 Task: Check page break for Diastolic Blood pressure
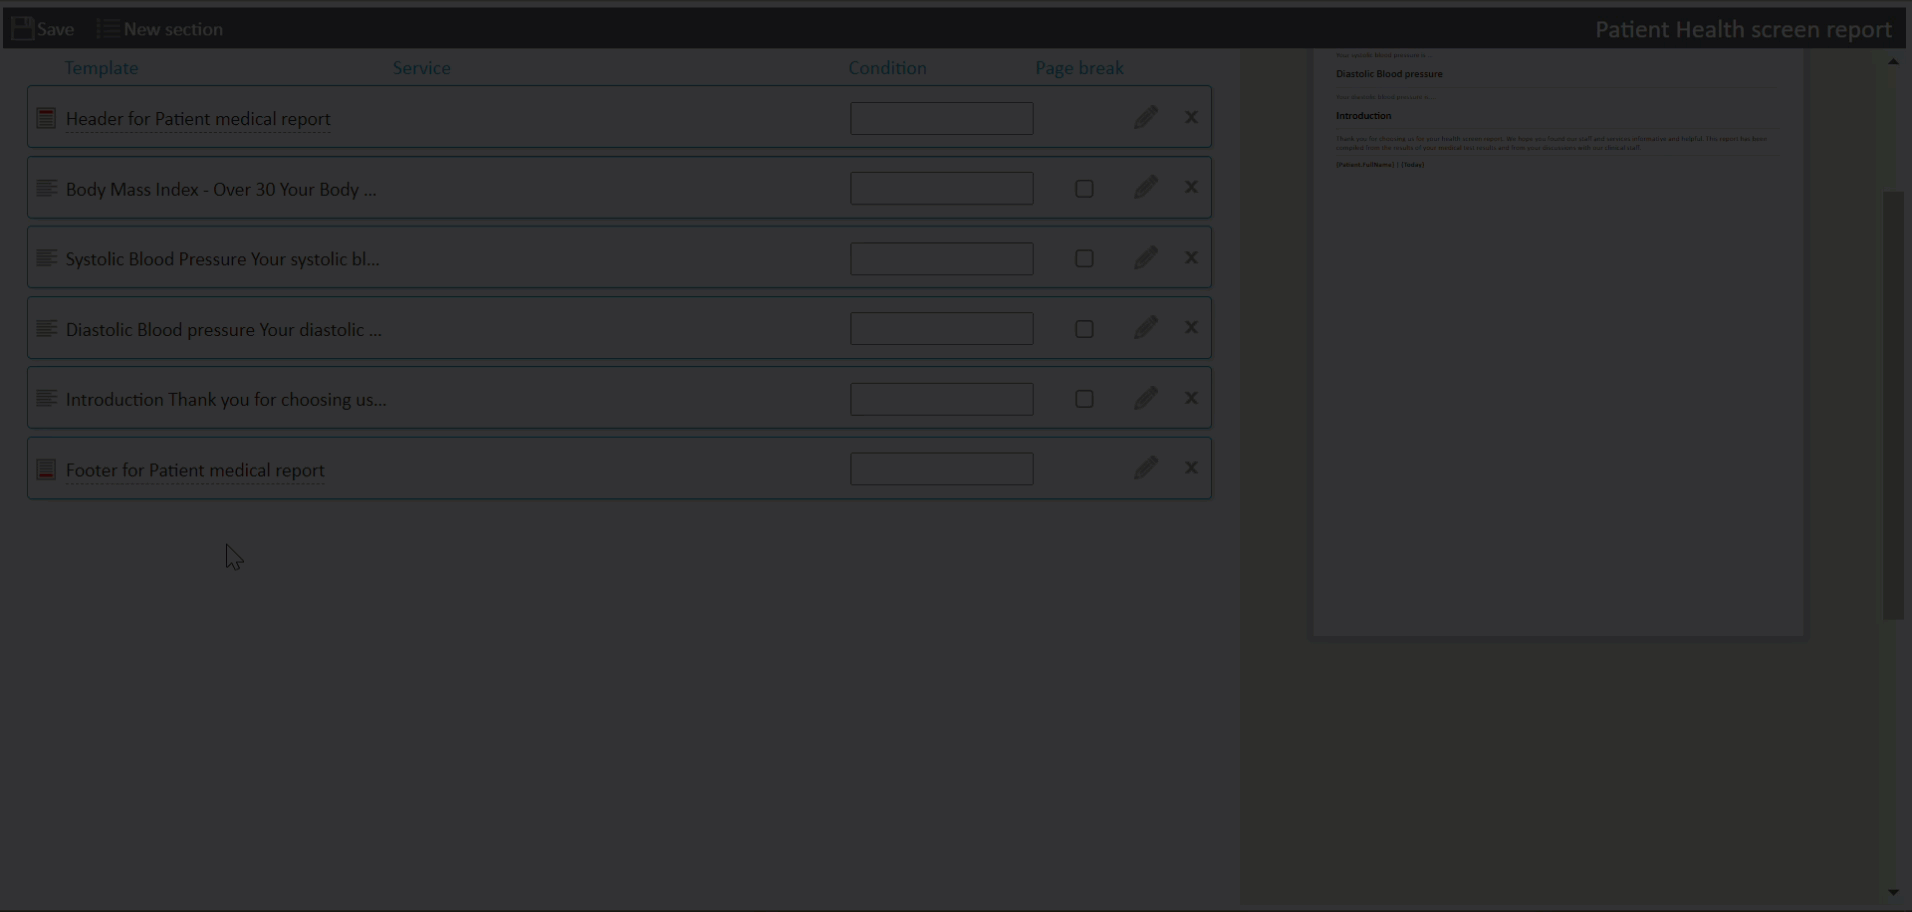coord(1084,329)
